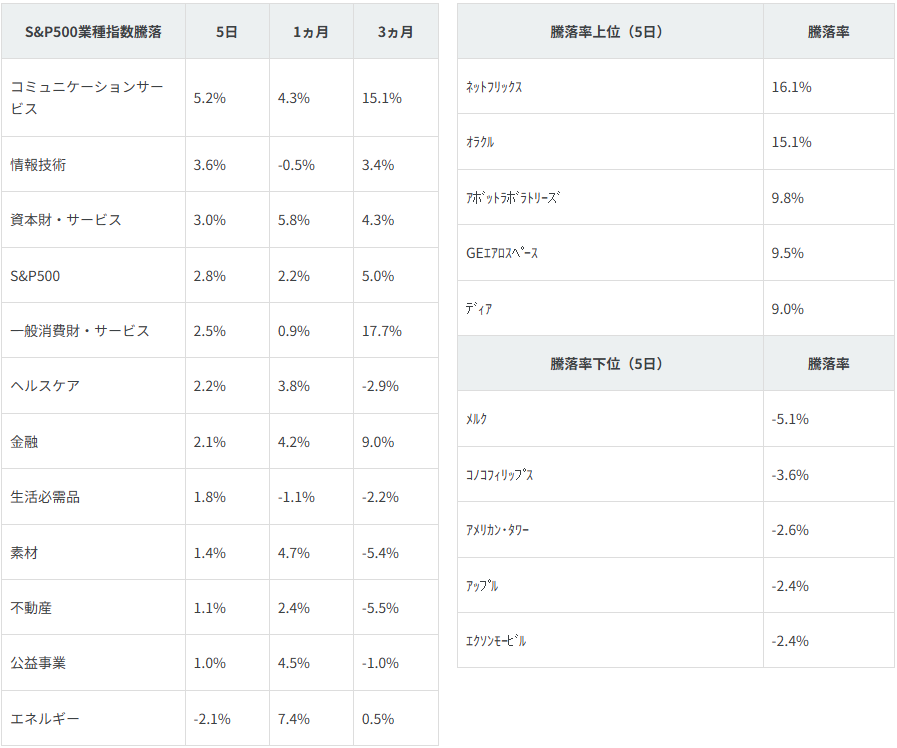Select オラクル in the top gainers table
Screen dimensions: 897x748
click(480, 142)
